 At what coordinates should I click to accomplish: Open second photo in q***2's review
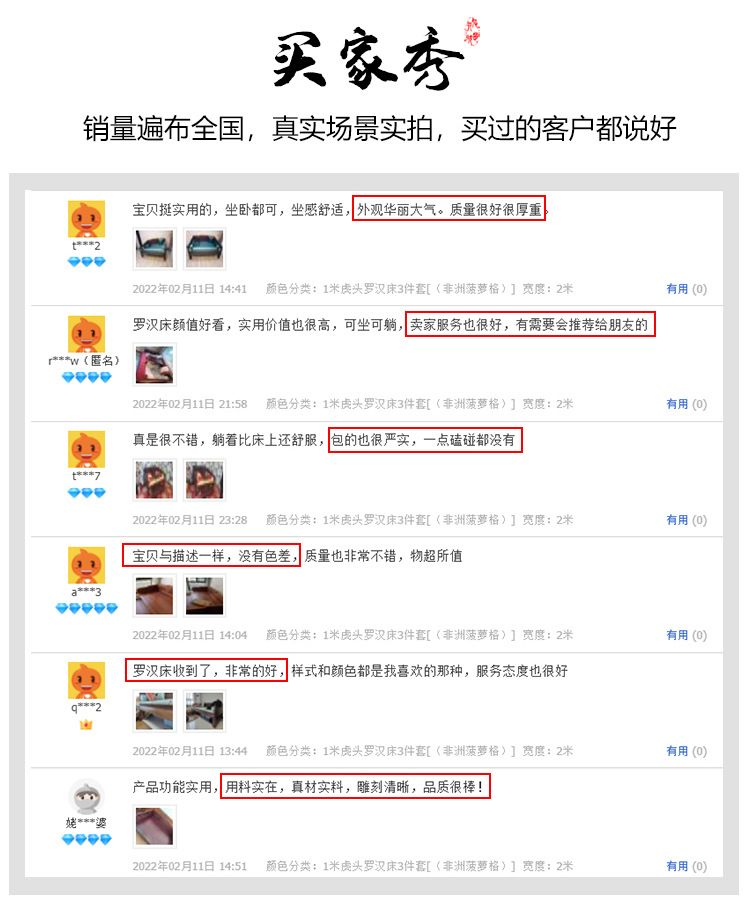(x=205, y=711)
